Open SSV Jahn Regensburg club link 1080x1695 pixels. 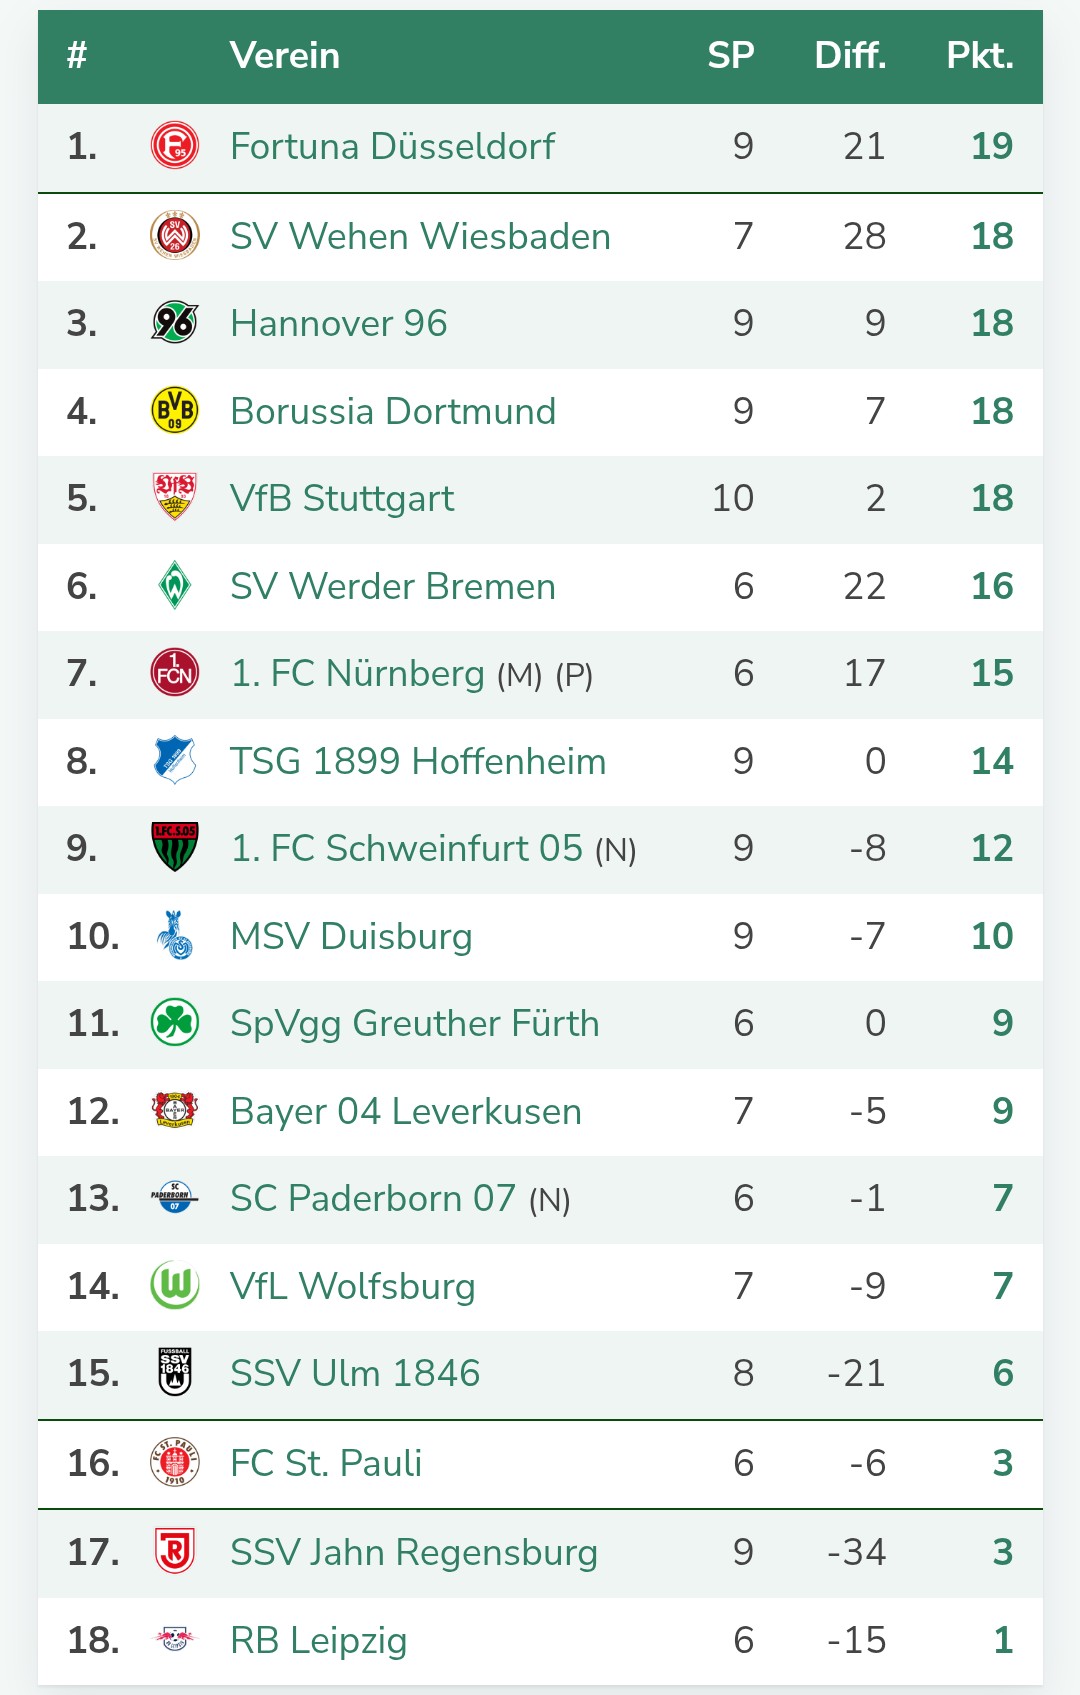[414, 1553]
